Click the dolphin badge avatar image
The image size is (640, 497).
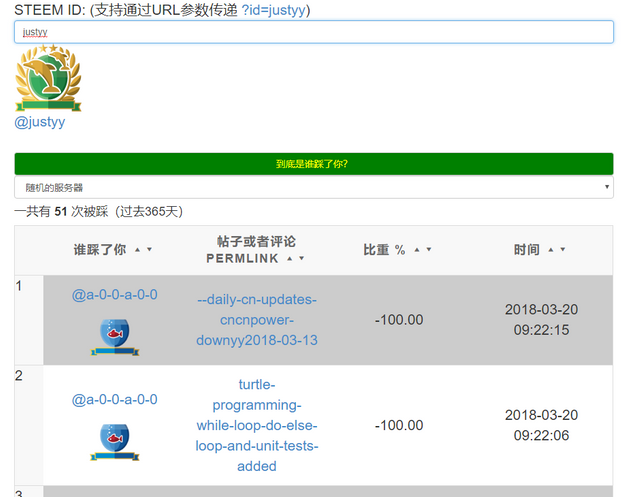48,78
